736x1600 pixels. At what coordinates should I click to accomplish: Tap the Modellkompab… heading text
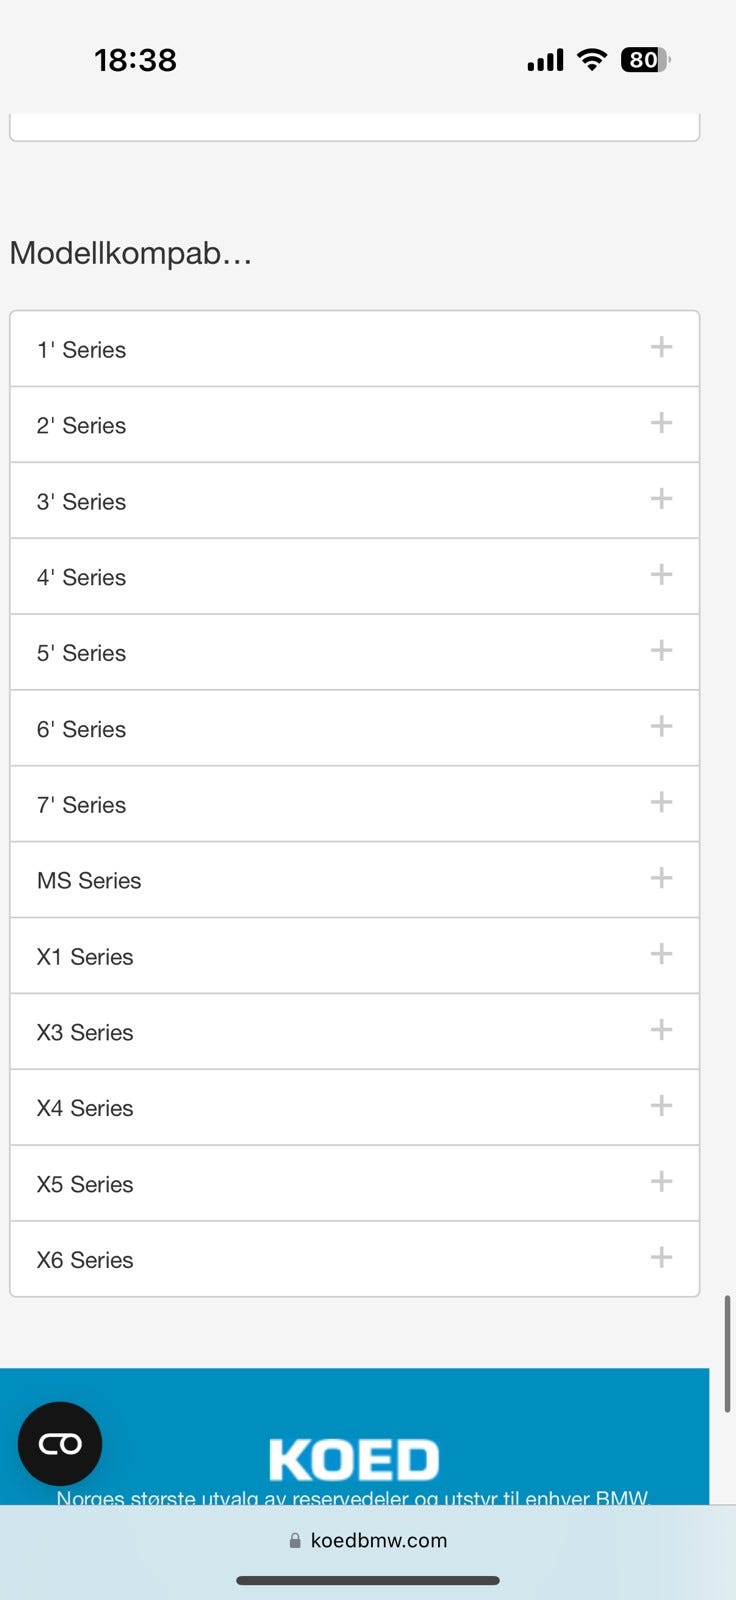pos(131,253)
